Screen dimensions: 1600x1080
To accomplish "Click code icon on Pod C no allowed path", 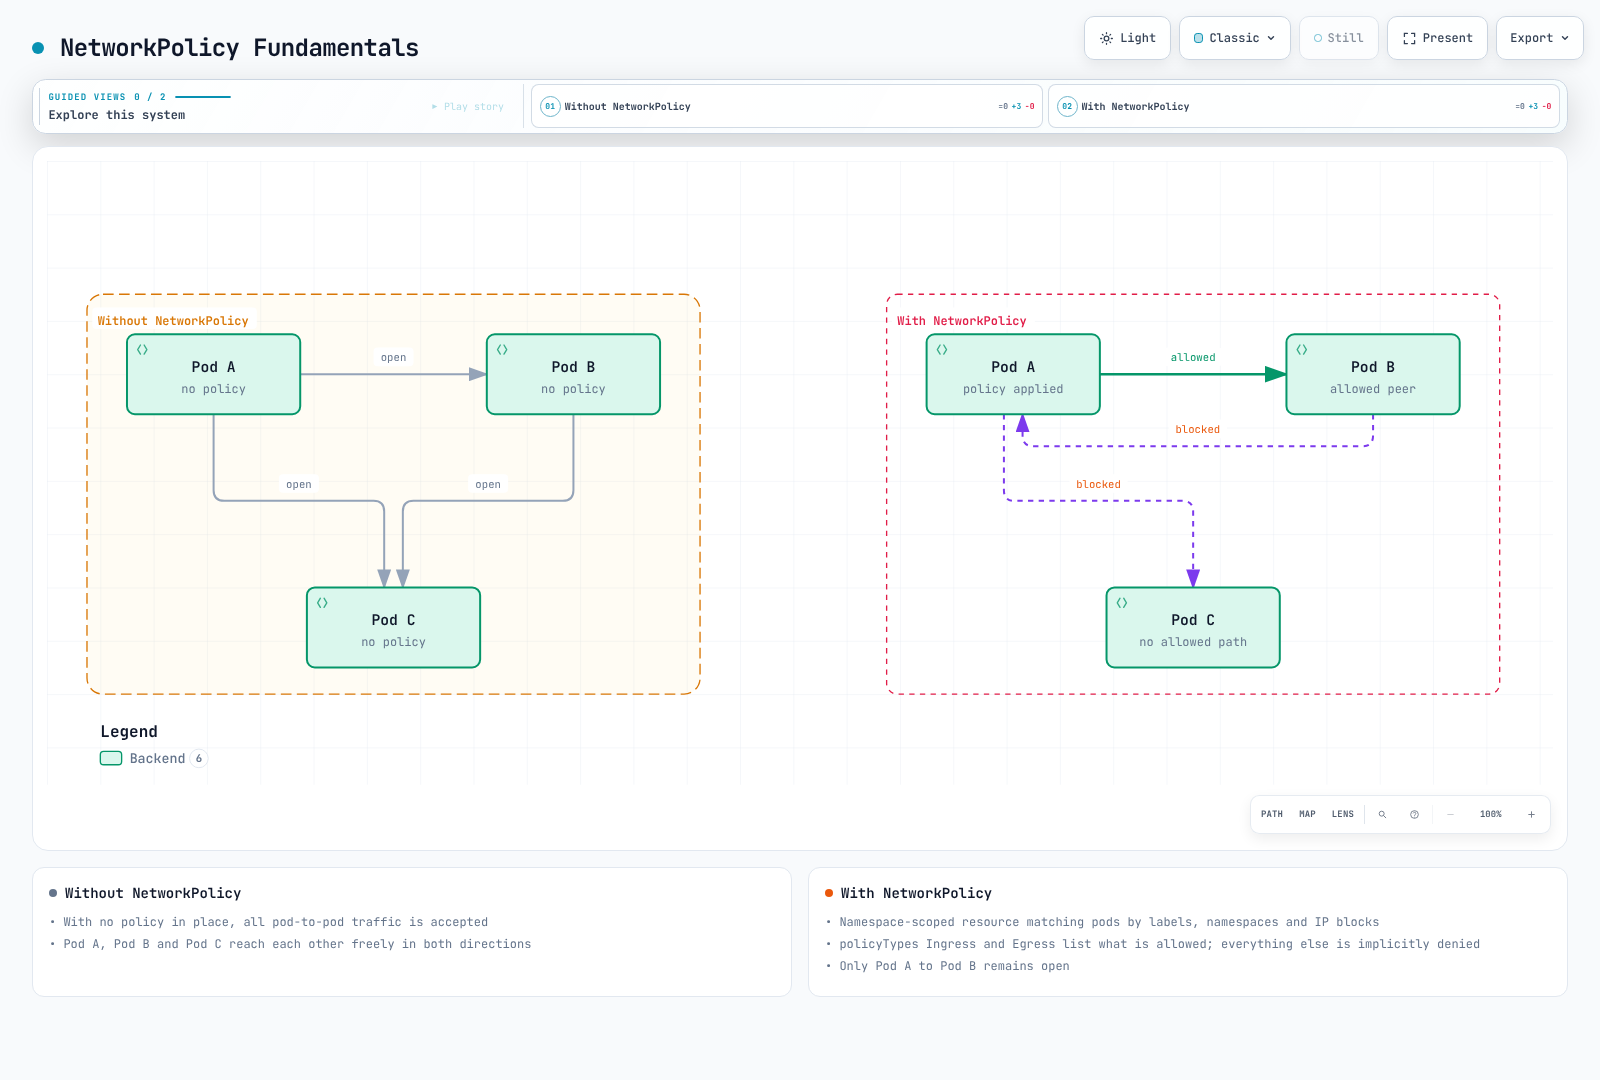I will point(1122,603).
